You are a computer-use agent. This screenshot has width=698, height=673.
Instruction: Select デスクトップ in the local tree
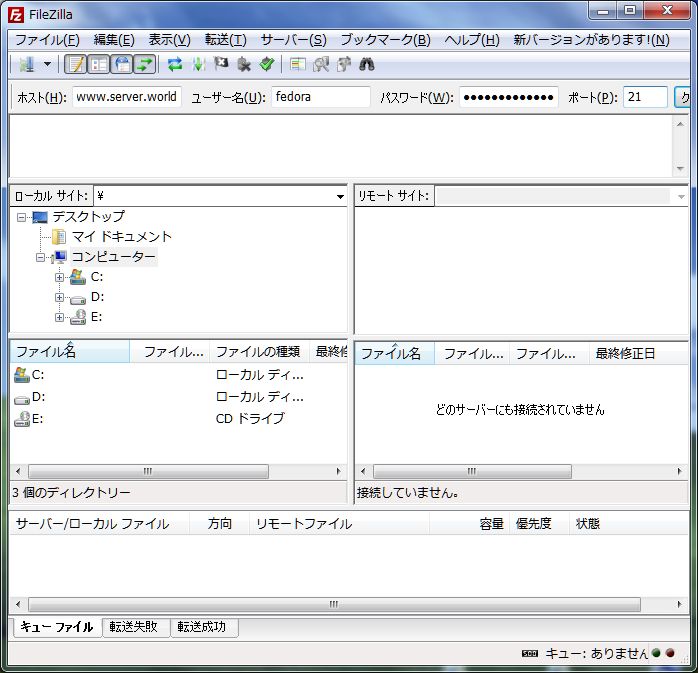(89, 217)
